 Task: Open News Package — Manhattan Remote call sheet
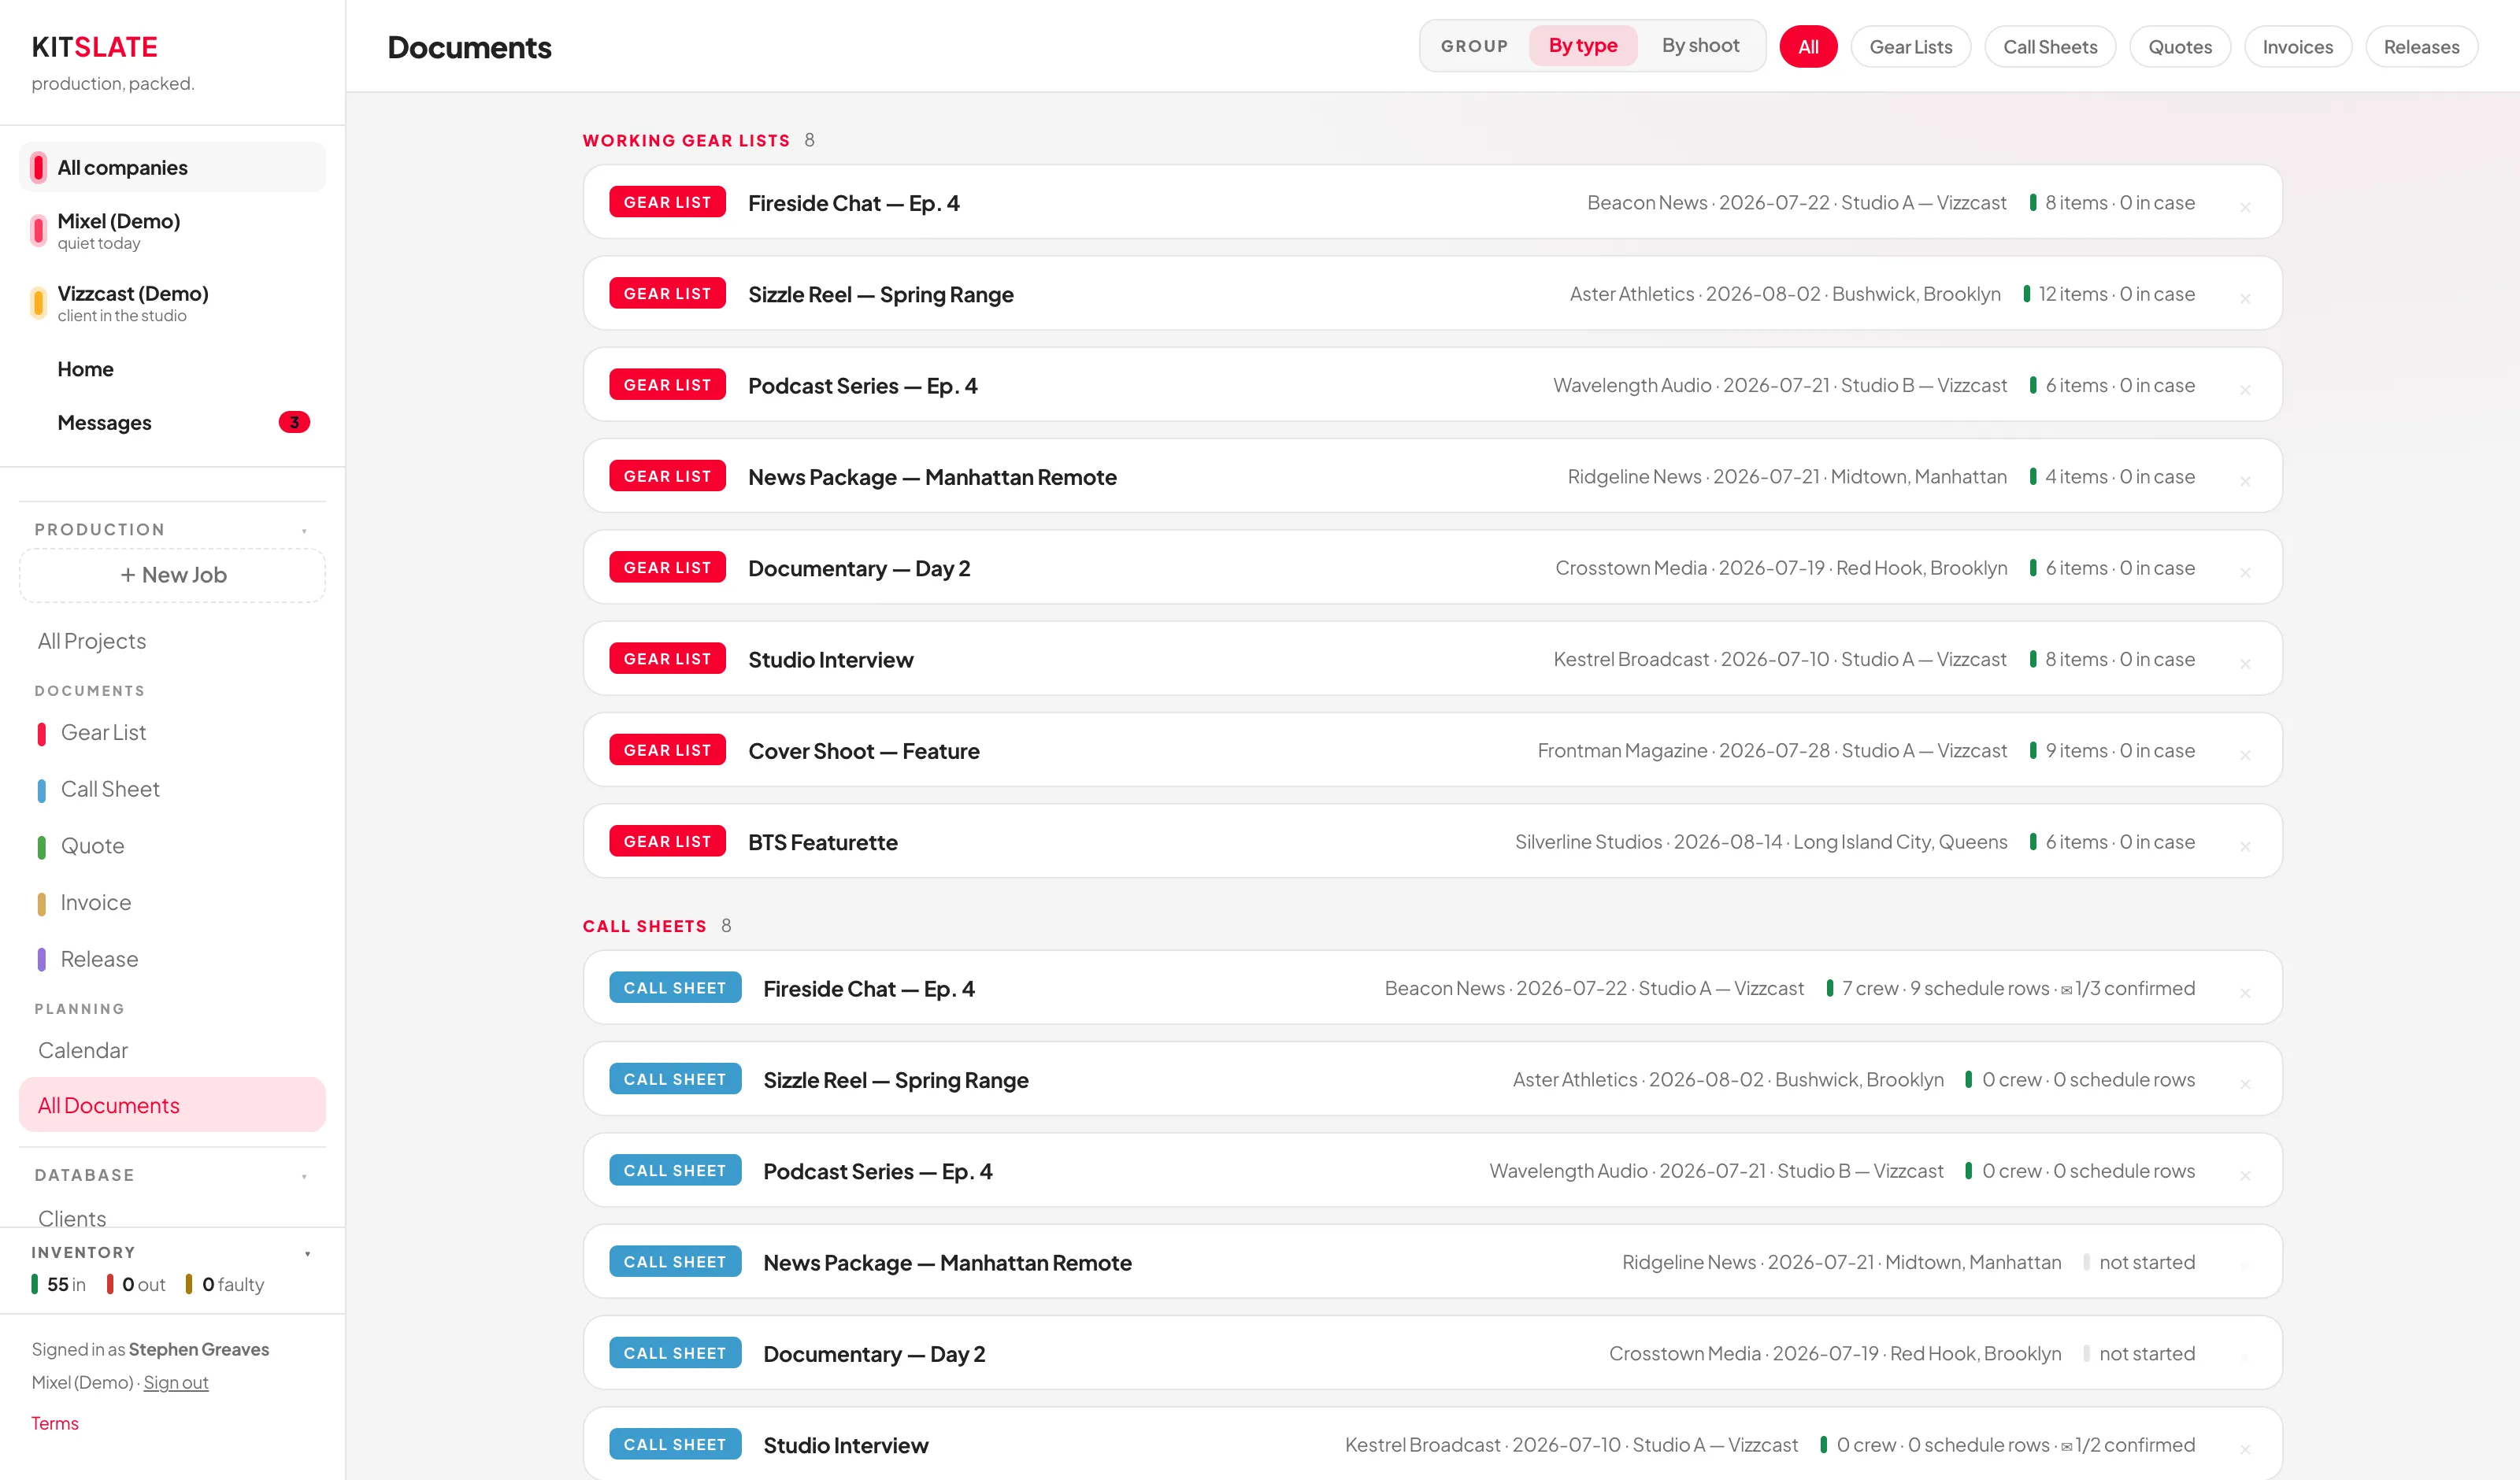click(x=1432, y=1262)
